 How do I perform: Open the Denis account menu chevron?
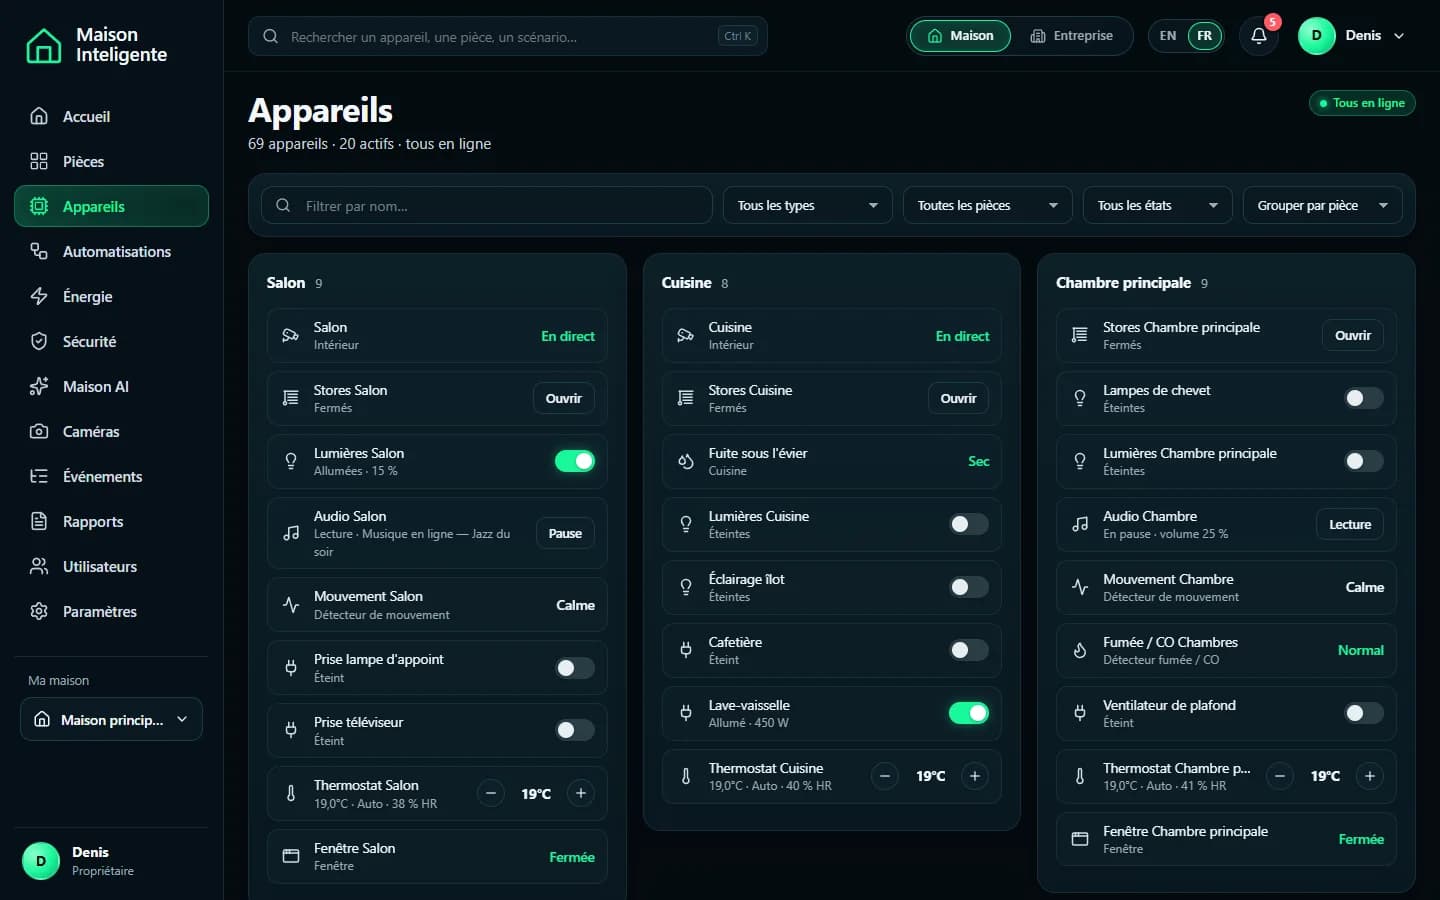(1399, 36)
